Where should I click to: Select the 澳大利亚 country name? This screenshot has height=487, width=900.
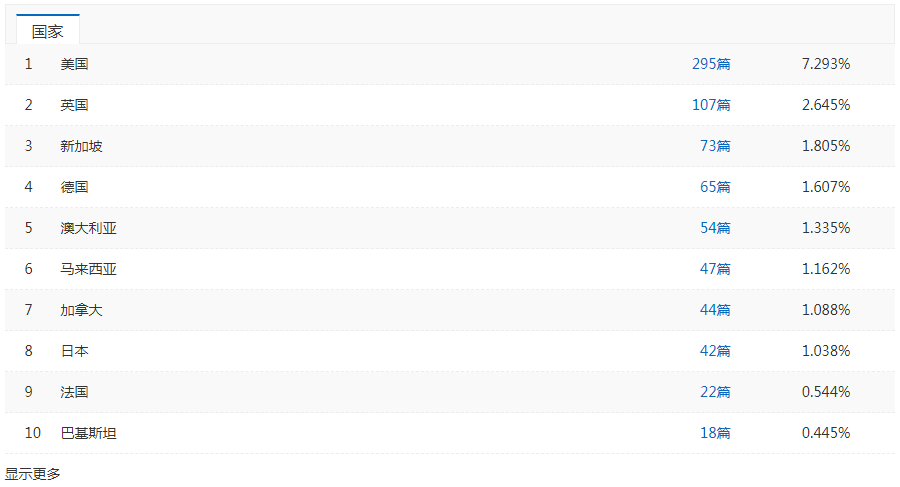coord(88,228)
